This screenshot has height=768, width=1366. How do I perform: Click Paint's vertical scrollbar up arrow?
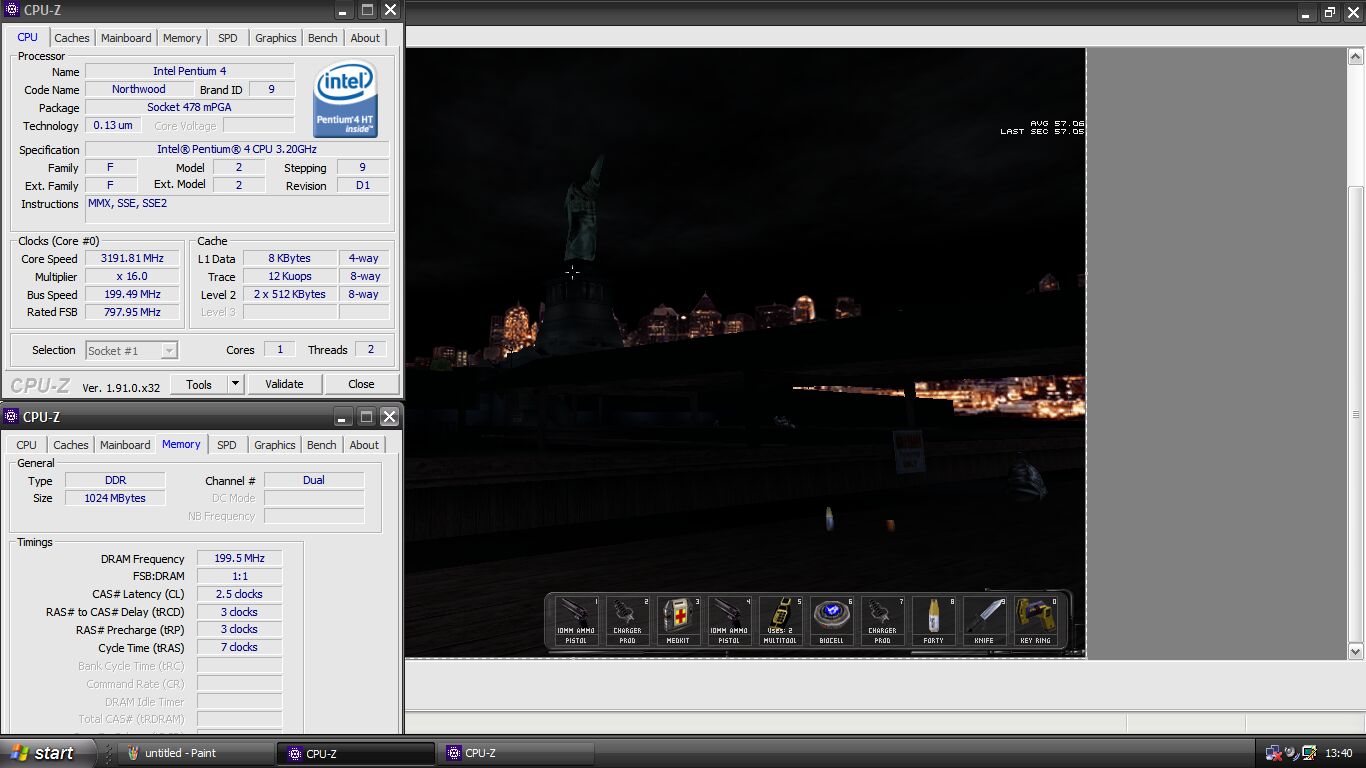pyautogui.click(x=1356, y=57)
